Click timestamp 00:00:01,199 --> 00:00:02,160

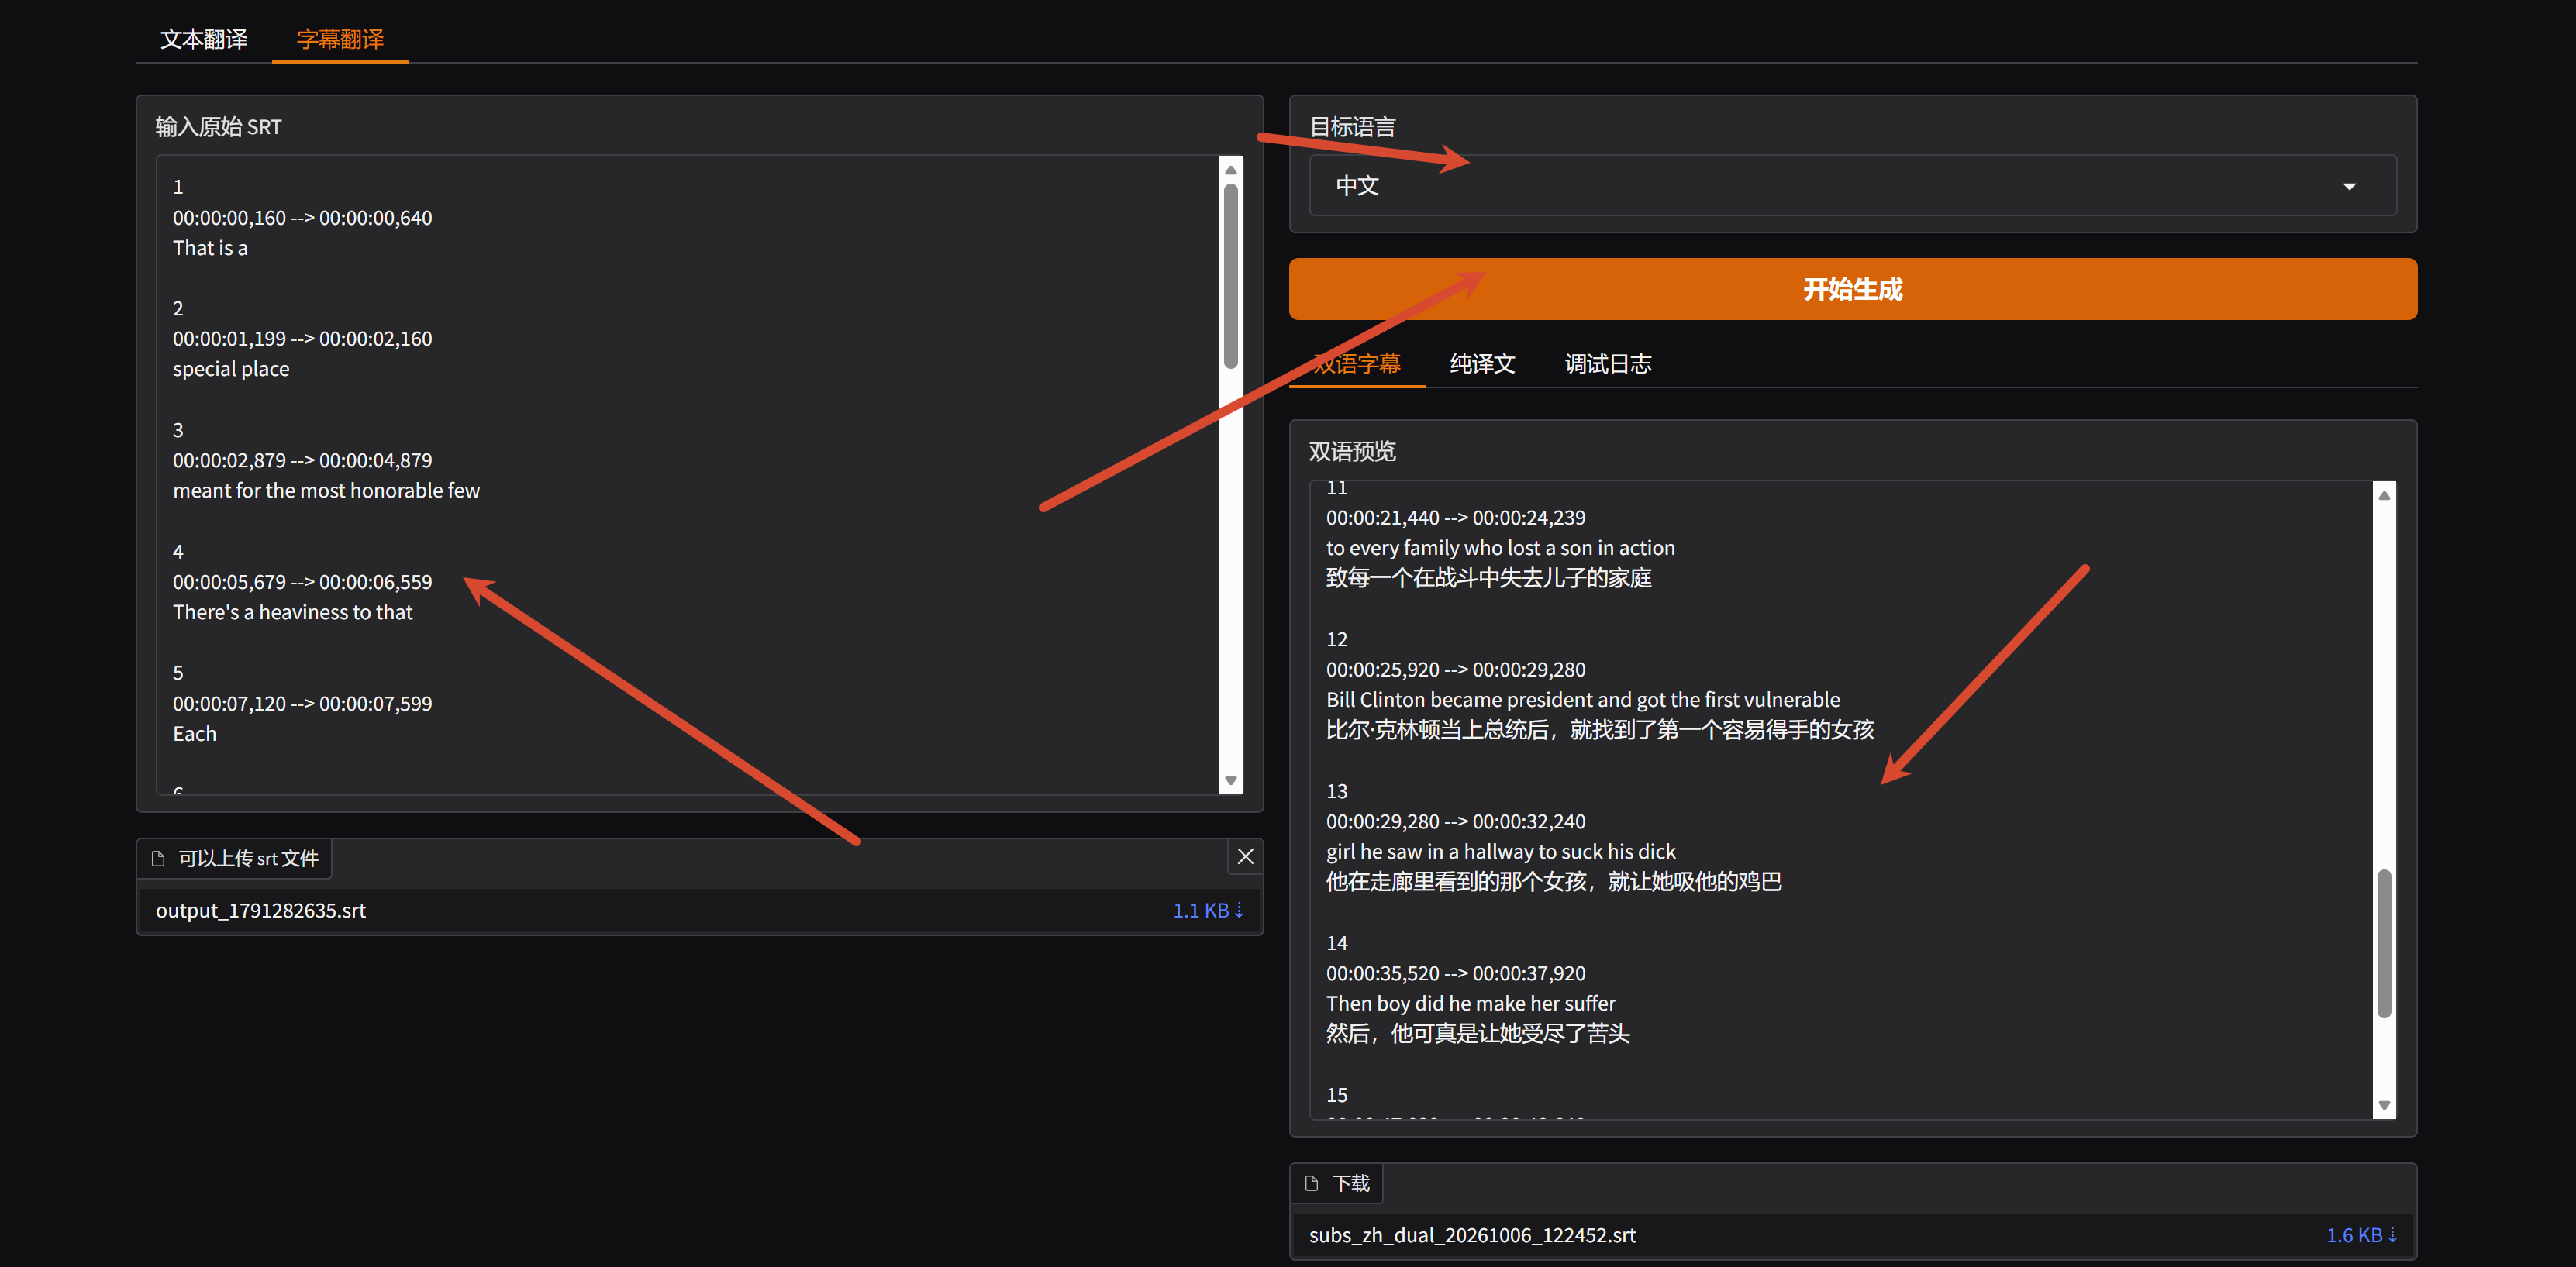302,338
